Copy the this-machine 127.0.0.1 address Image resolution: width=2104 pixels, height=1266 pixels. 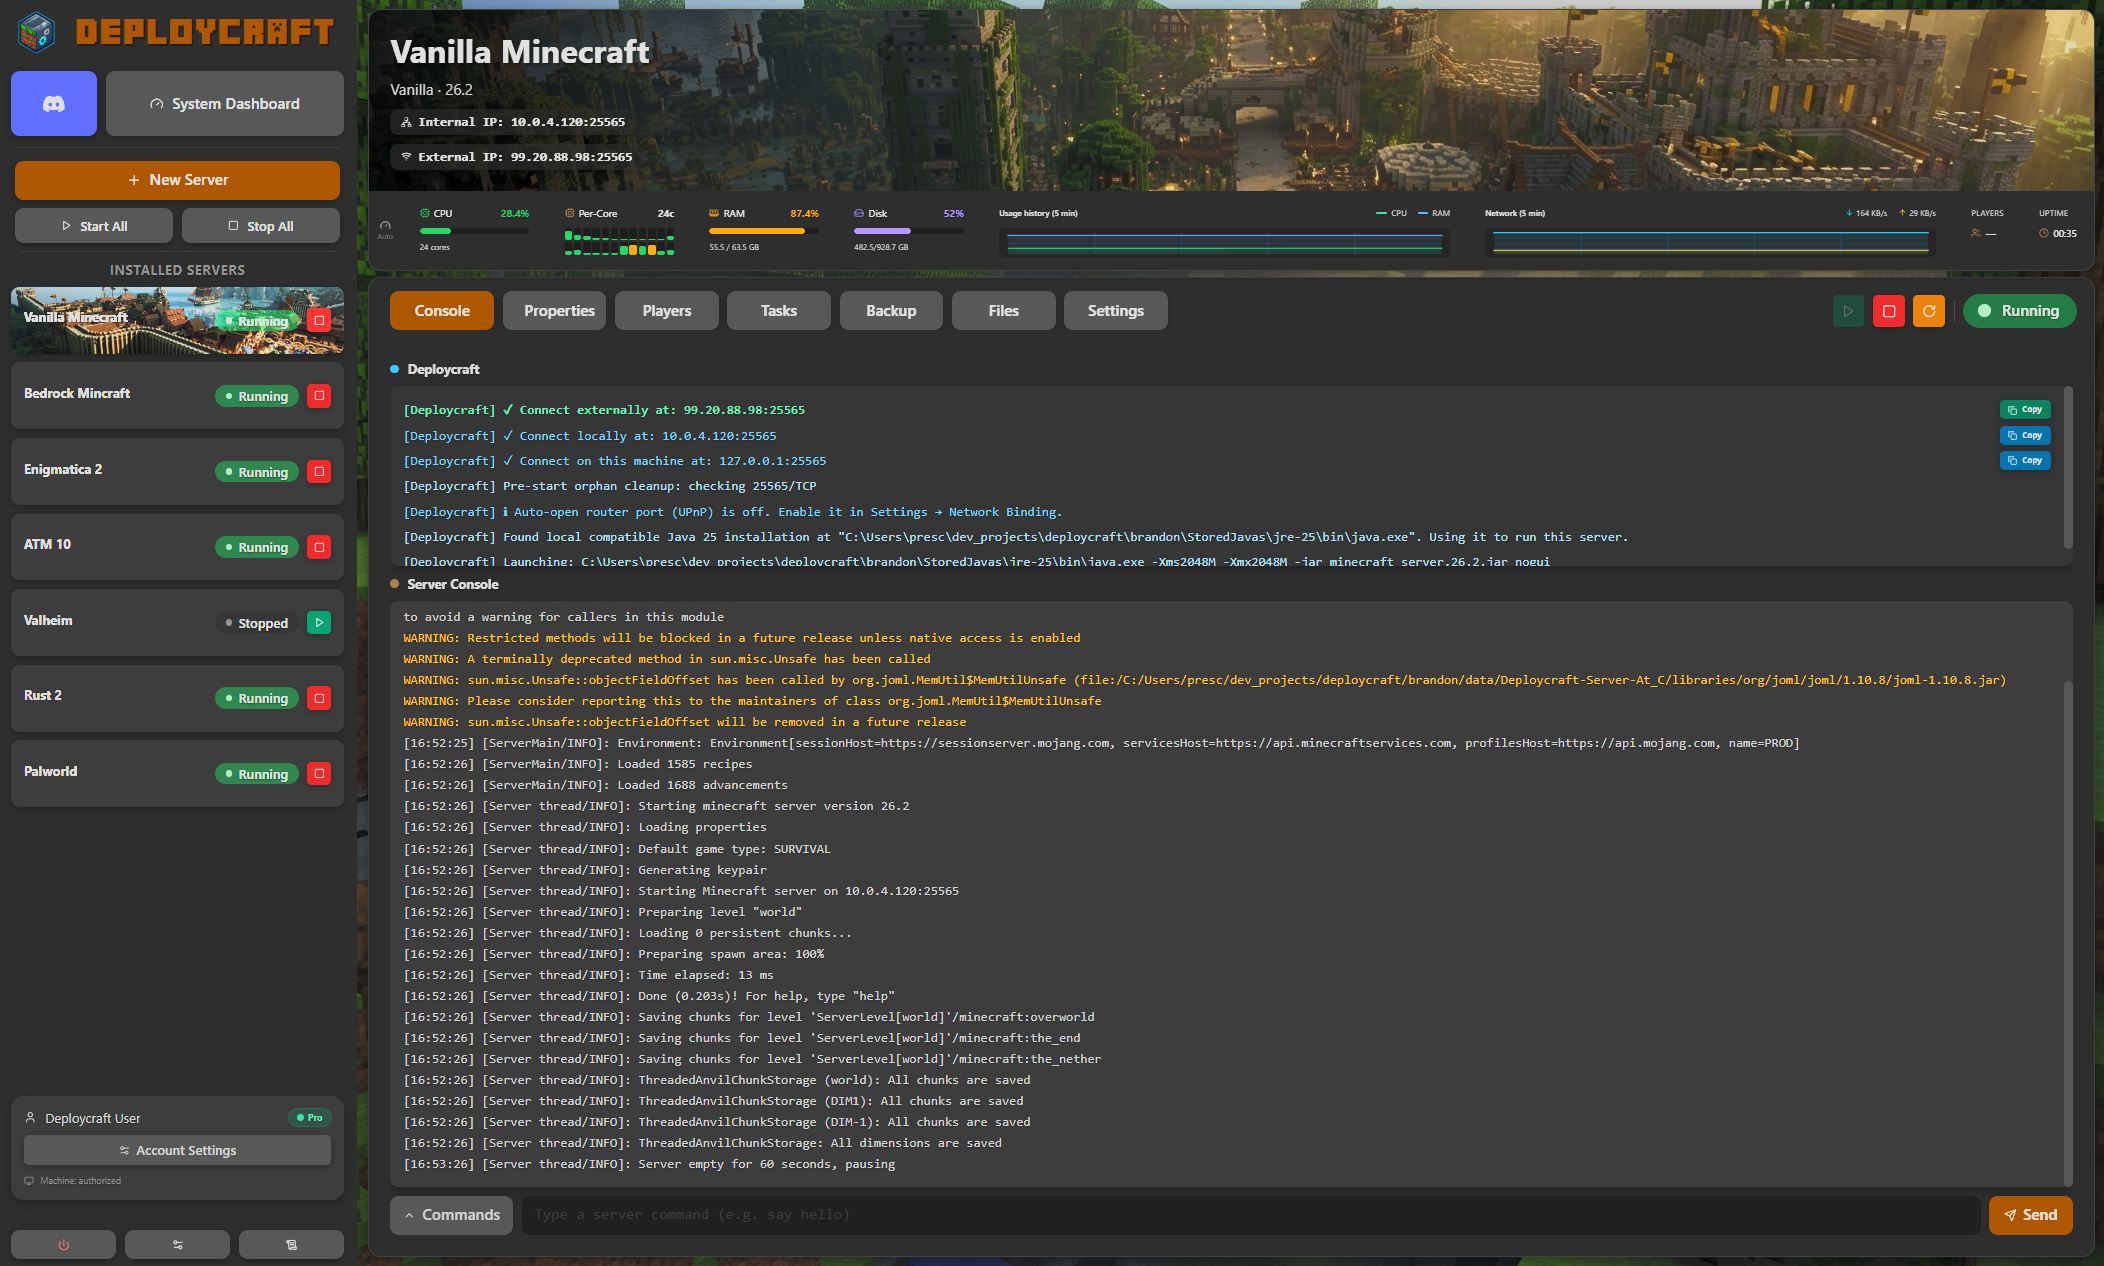(2025, 460)
